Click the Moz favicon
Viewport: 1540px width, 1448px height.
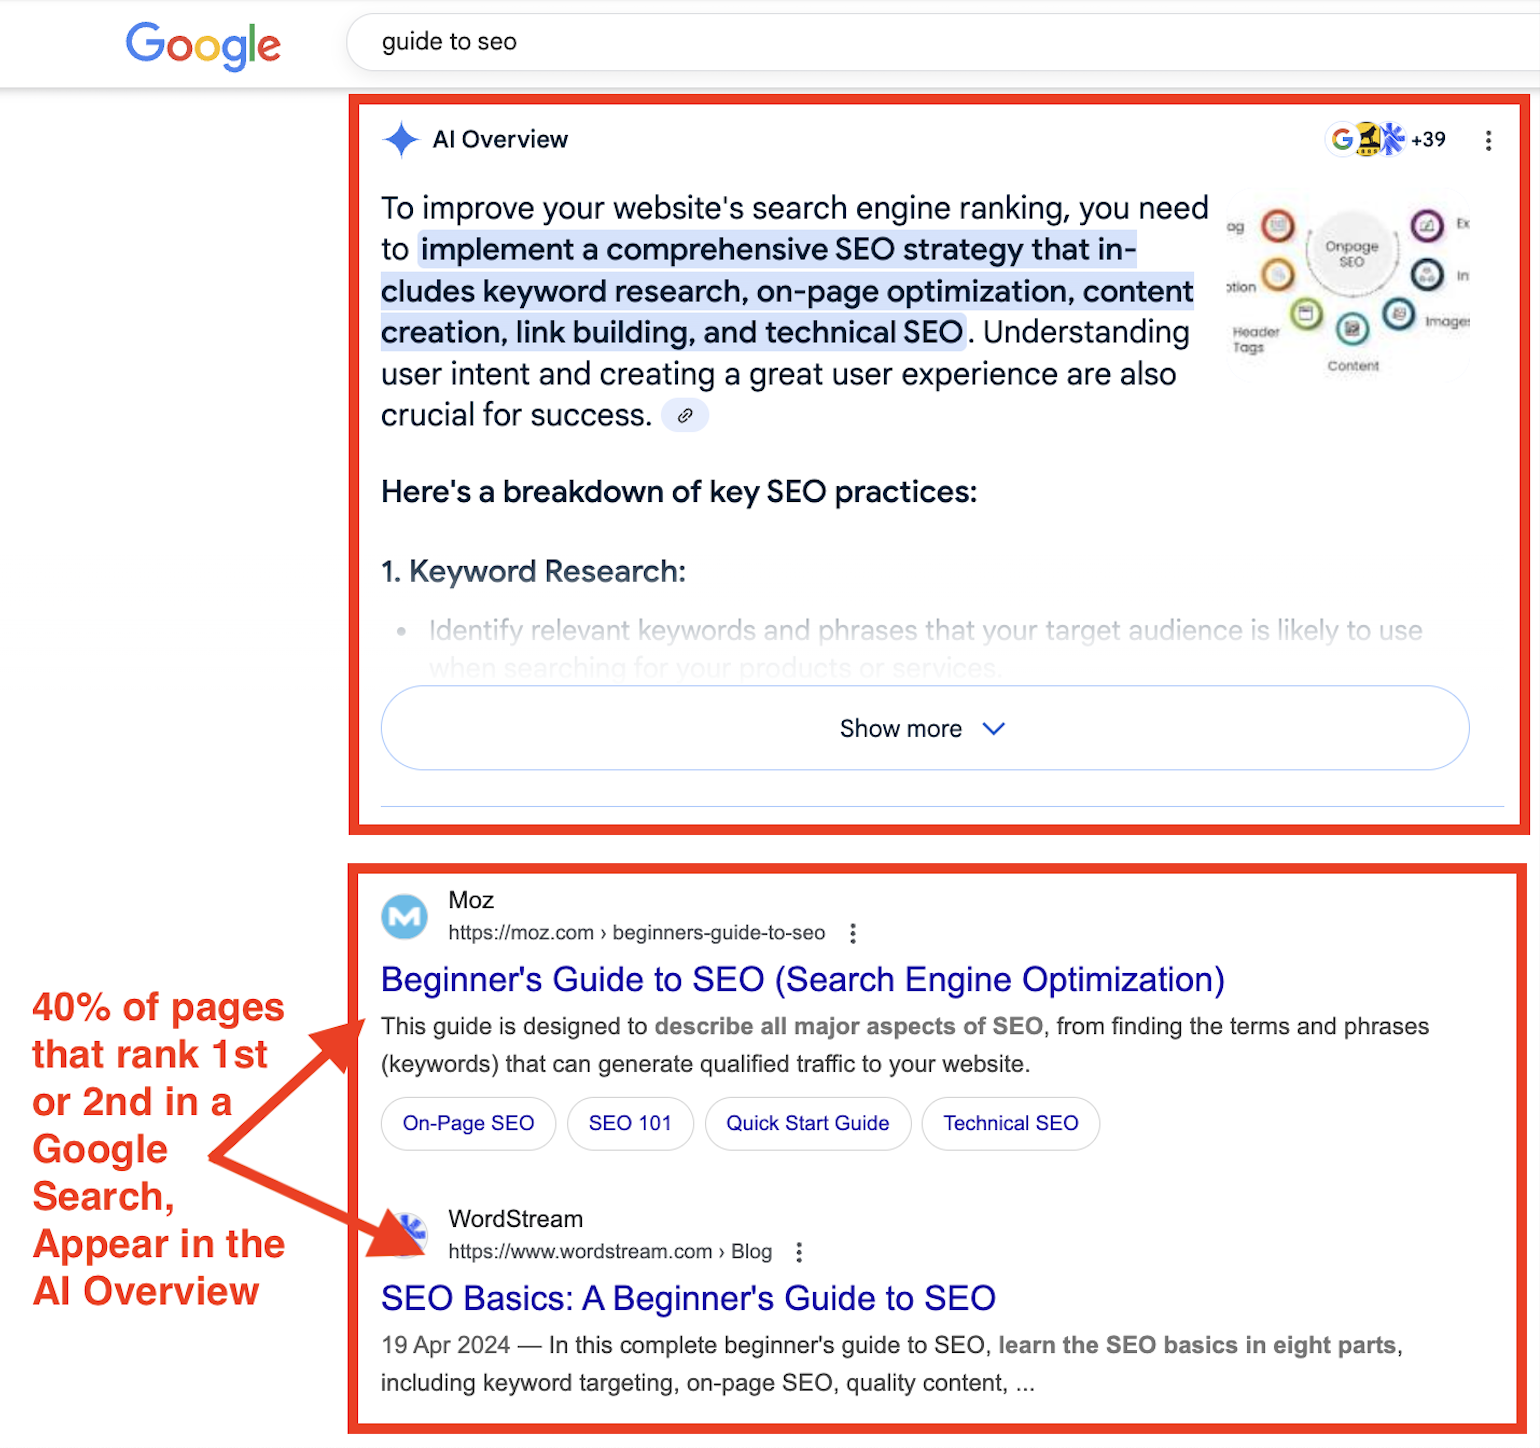point(405,916)
